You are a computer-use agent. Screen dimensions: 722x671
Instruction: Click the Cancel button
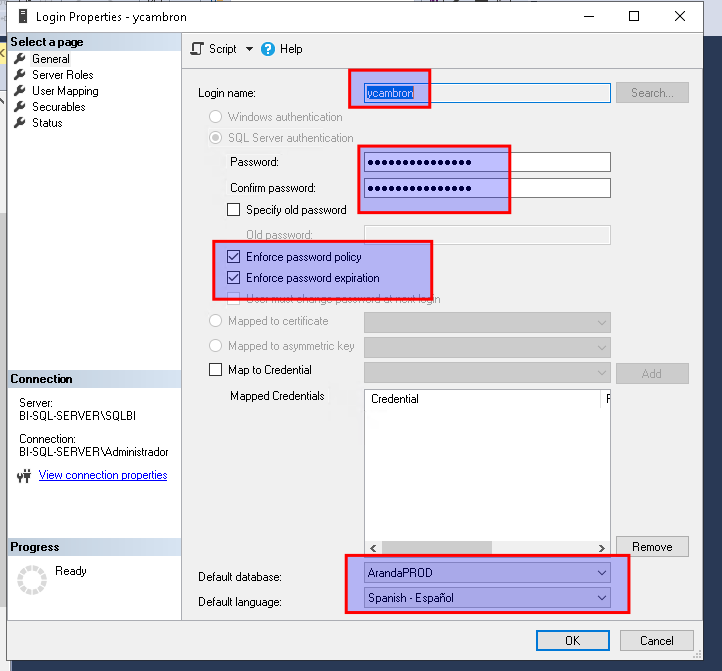point(656,640)
